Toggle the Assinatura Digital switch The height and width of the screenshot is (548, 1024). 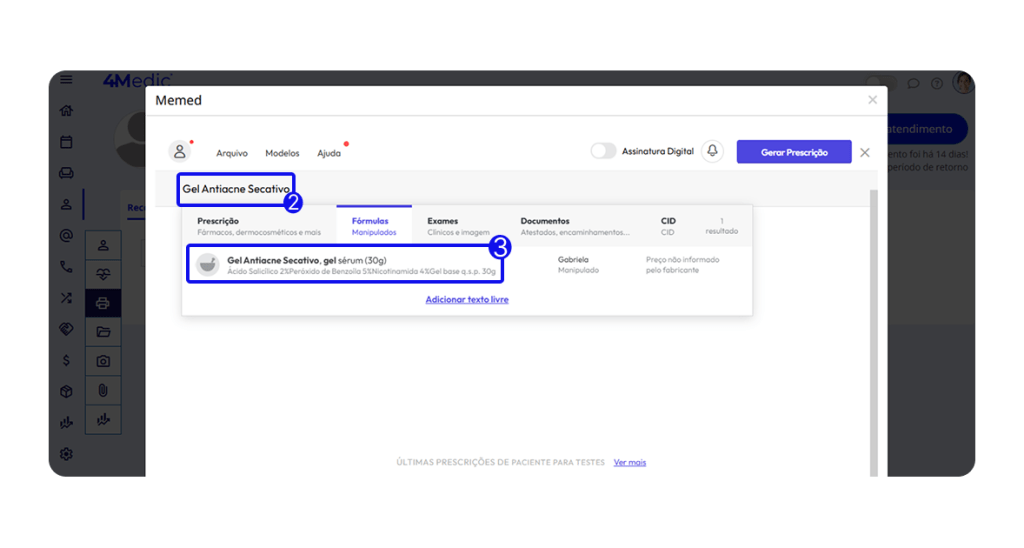(603, 151)
